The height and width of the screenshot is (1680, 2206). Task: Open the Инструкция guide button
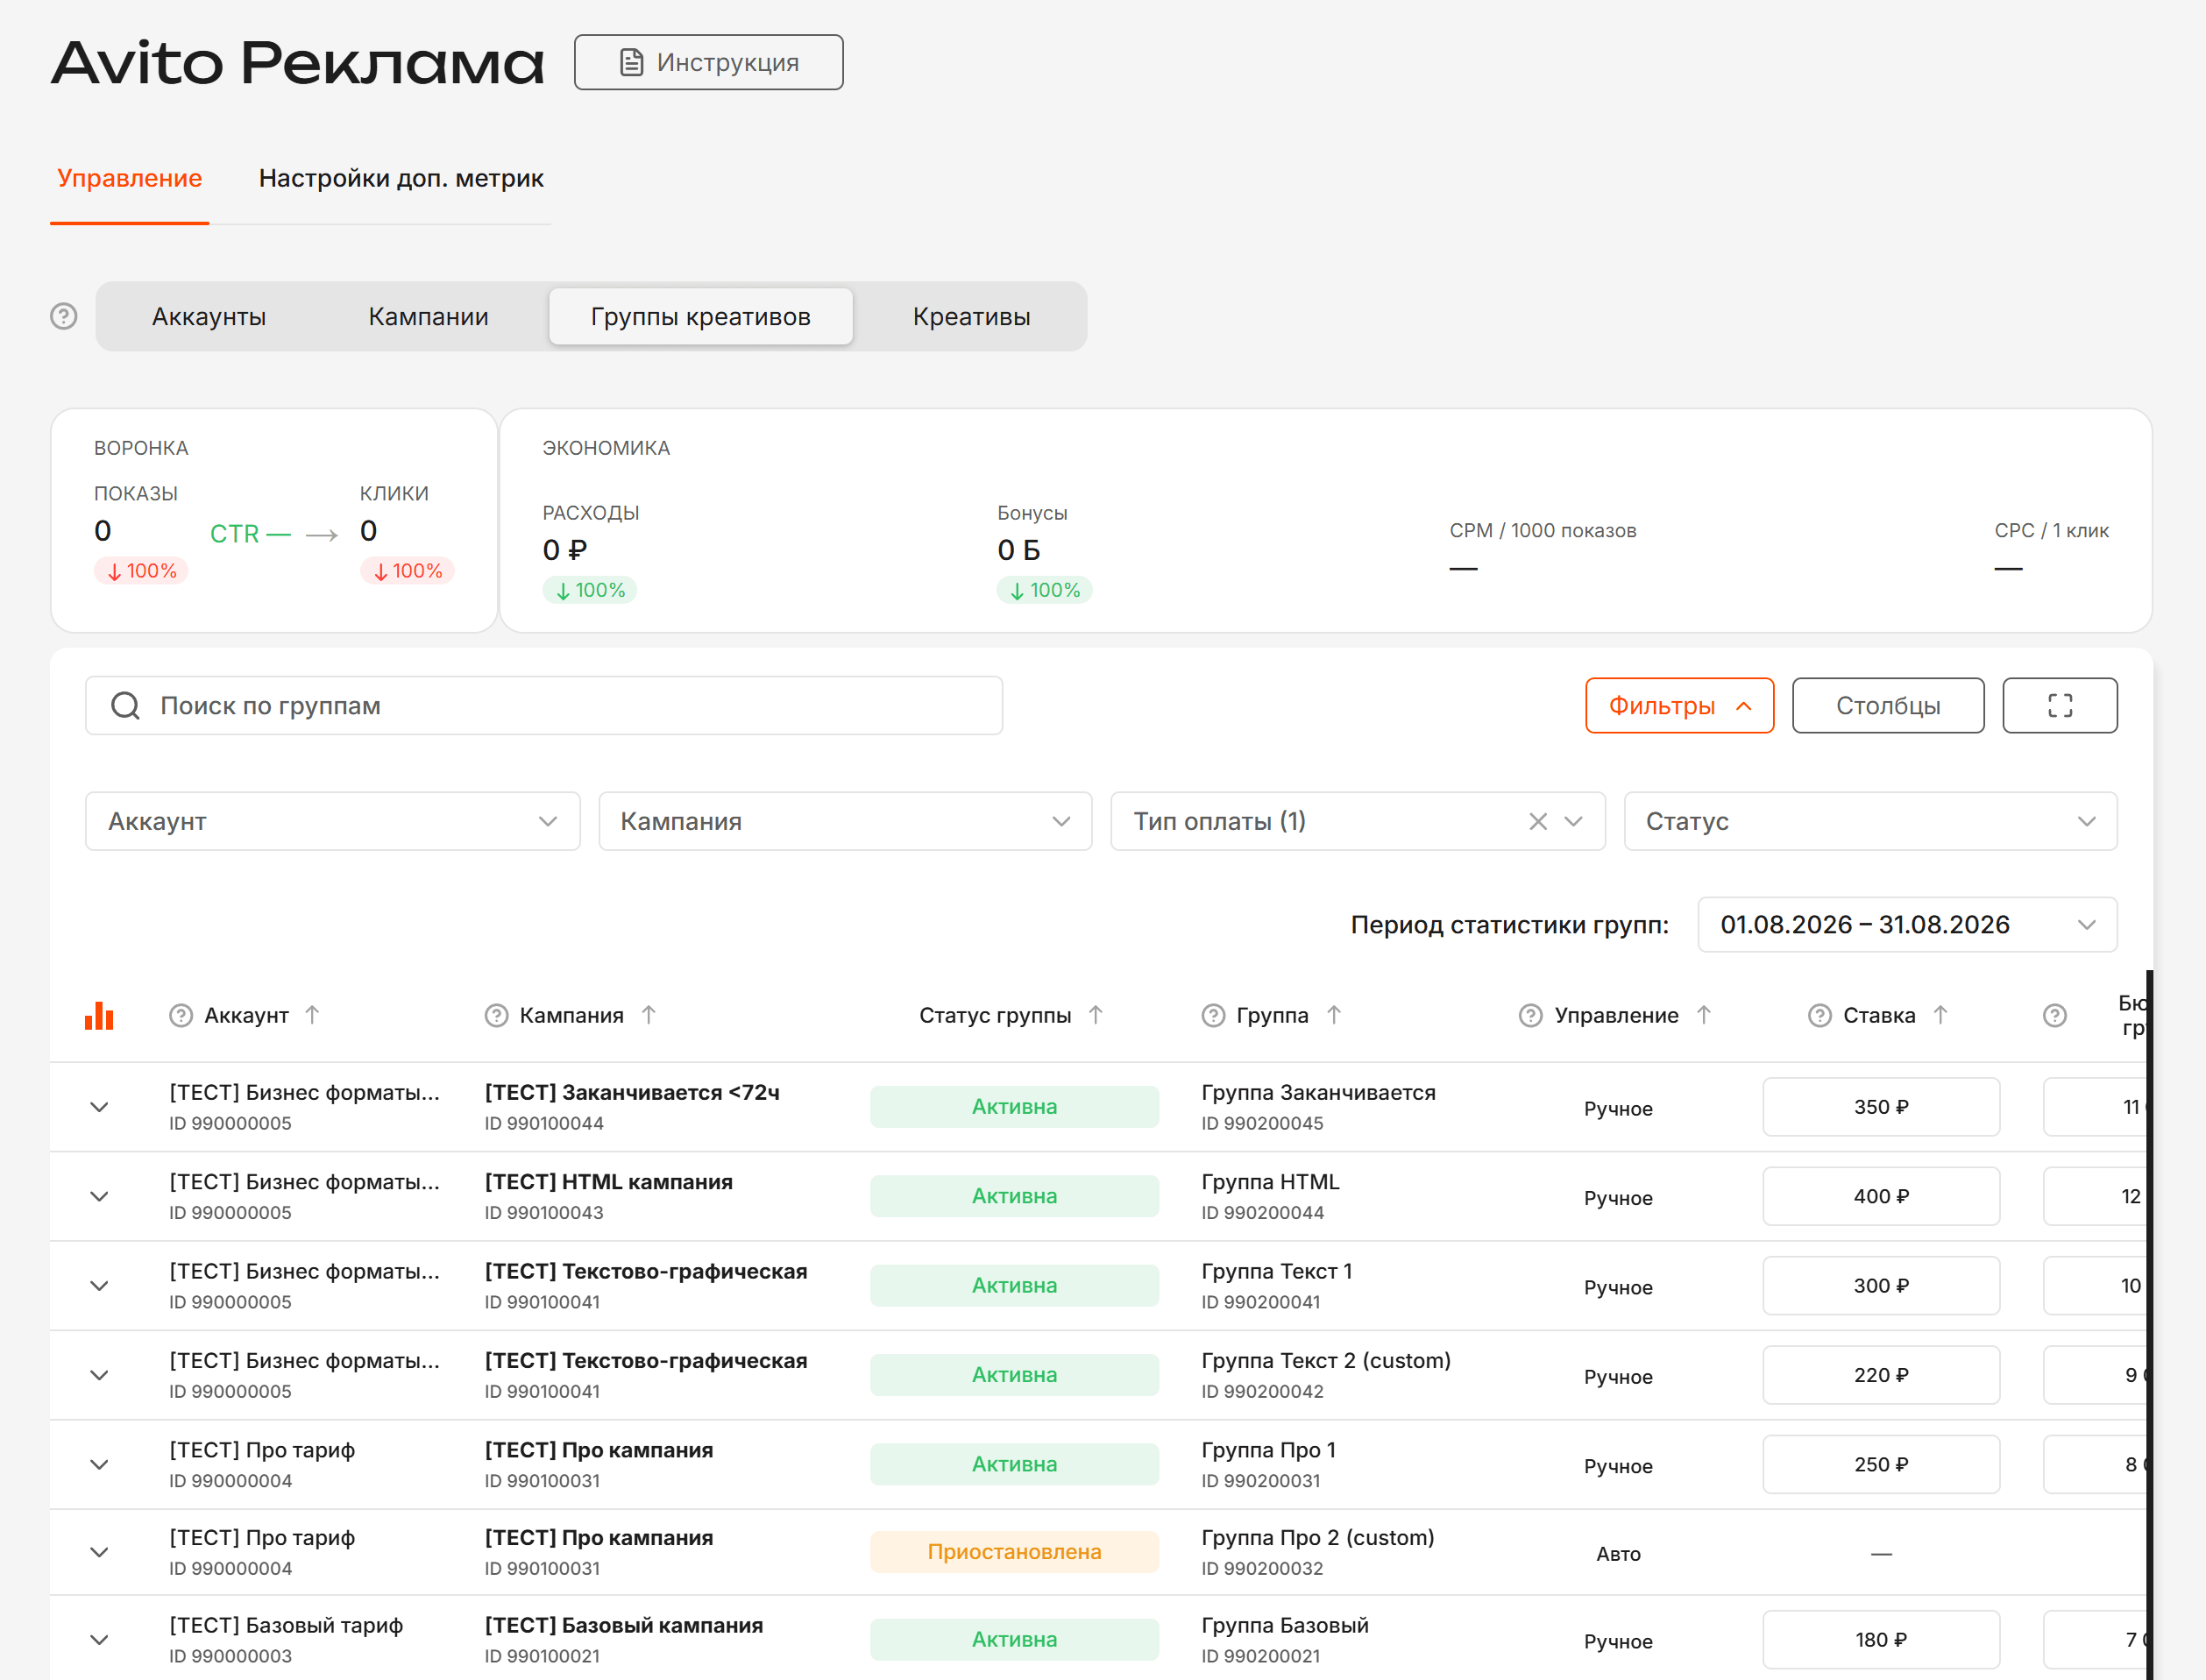(x=709, y=62)
